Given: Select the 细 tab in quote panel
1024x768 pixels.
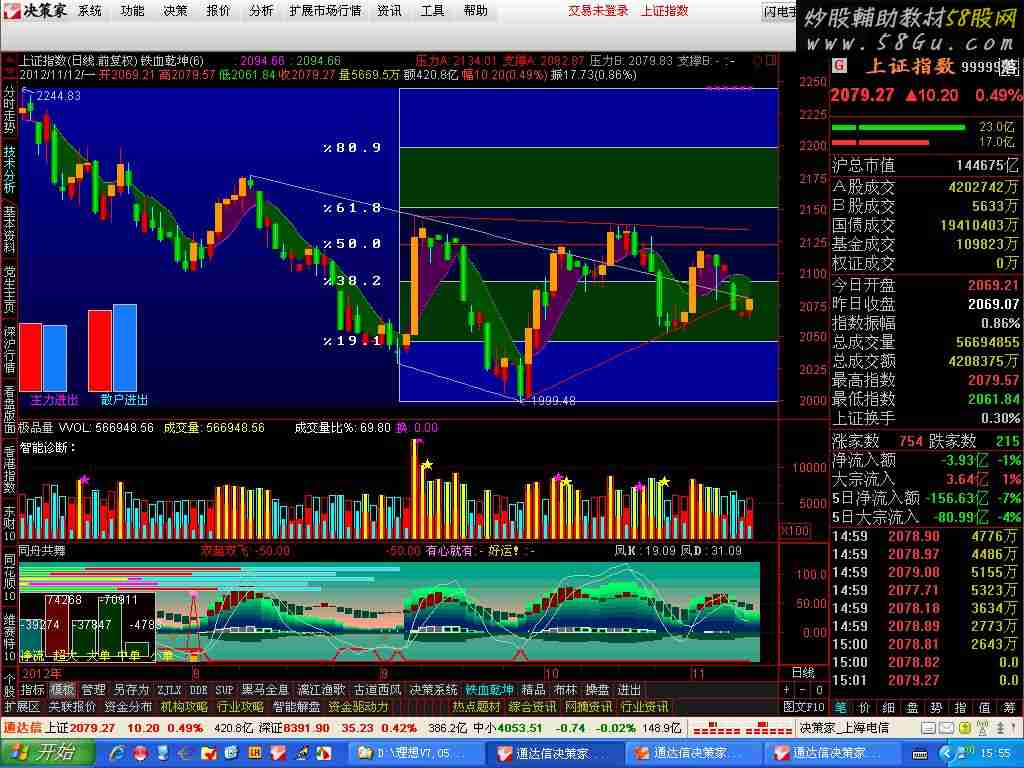Looking at the screenshot, I should (x=888, y=707).
